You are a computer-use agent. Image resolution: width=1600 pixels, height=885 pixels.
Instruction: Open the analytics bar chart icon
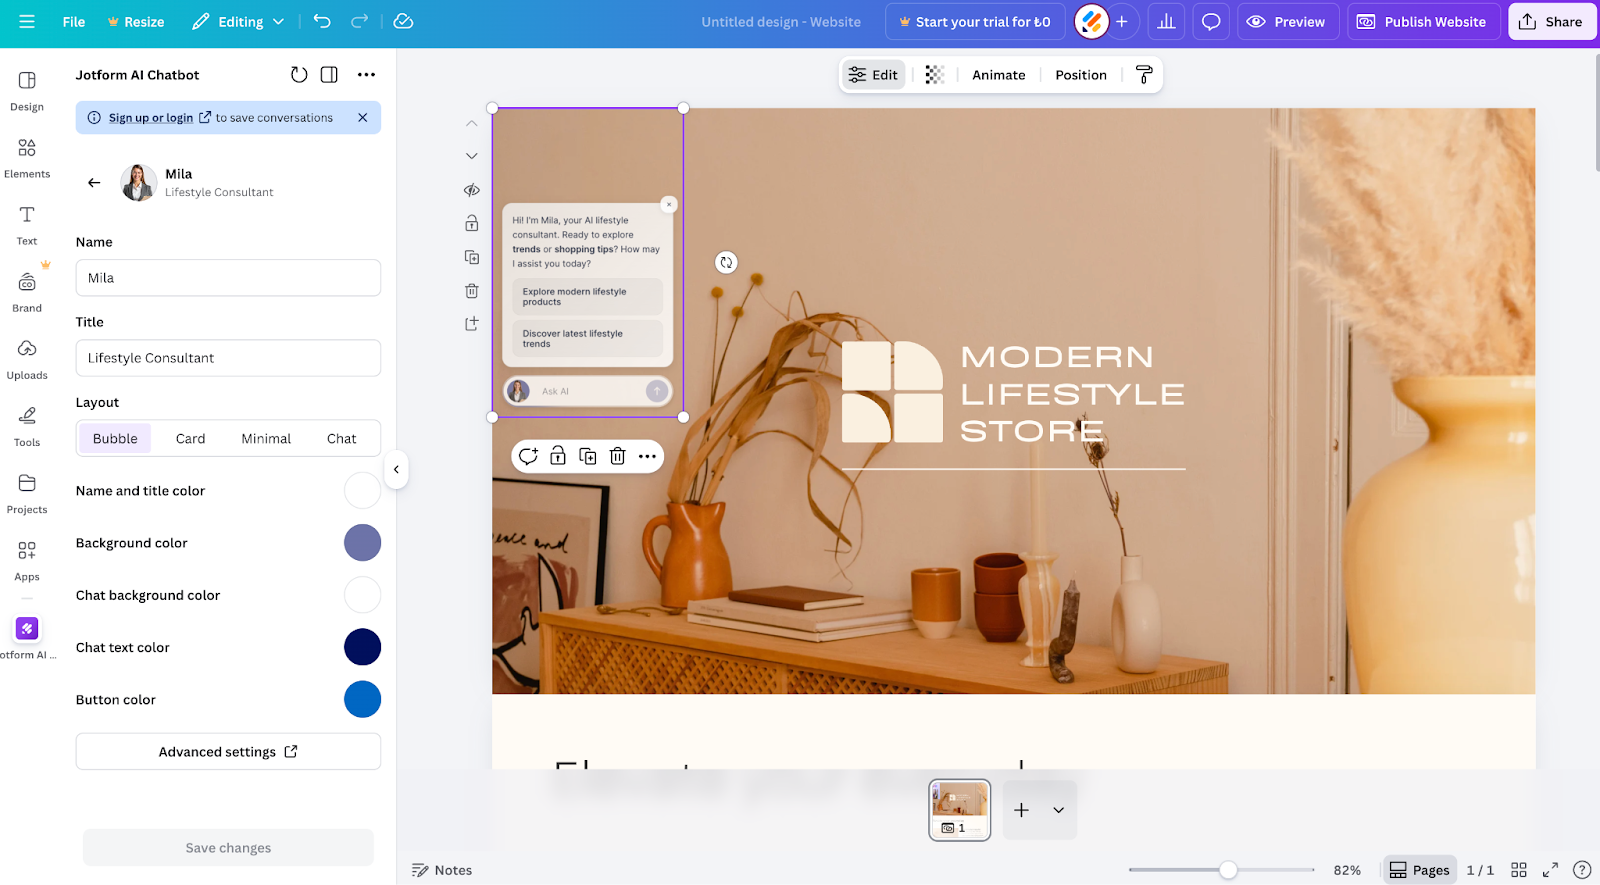point(1166,21)
